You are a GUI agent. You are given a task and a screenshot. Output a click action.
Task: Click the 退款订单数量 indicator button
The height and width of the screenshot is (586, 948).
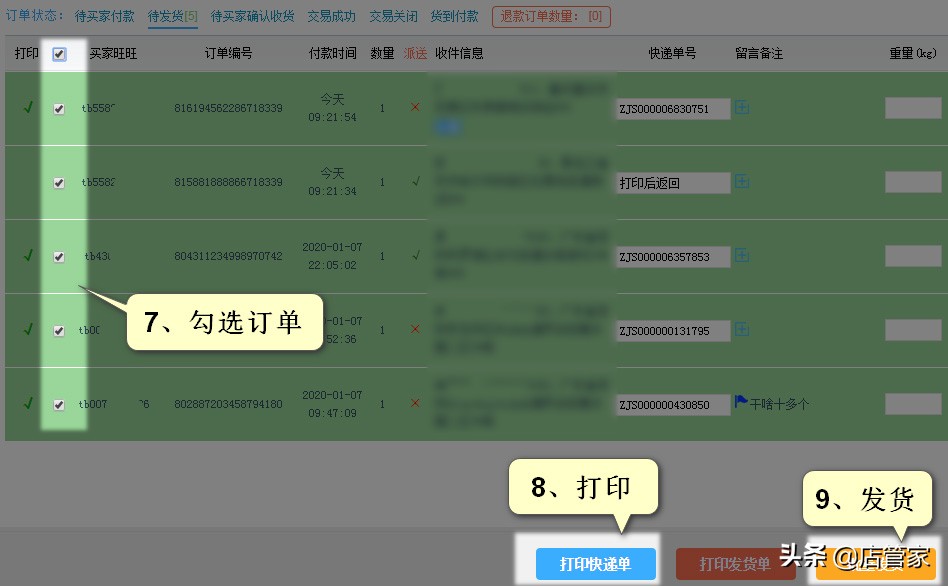[x=550, y=16]
